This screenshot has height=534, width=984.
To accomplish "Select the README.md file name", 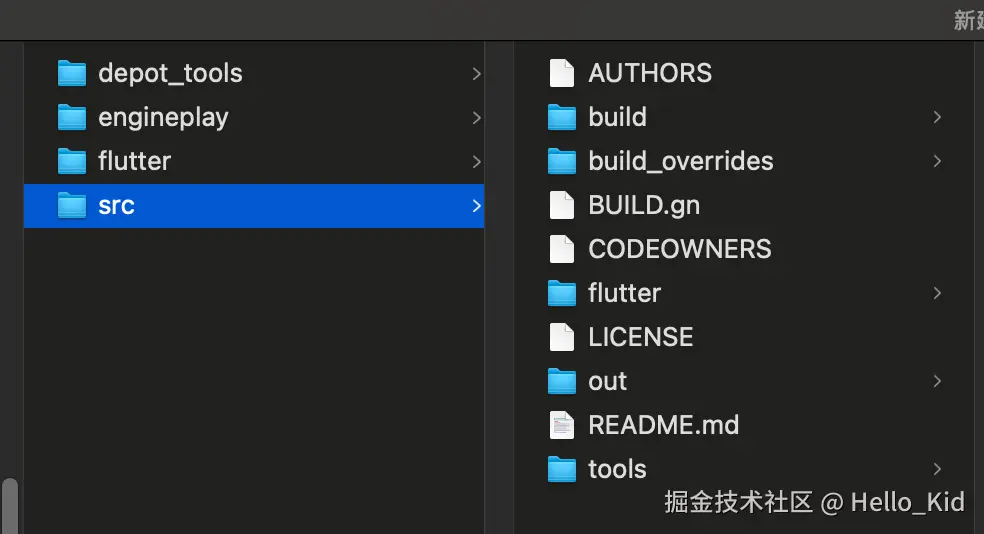I will 663,425.
